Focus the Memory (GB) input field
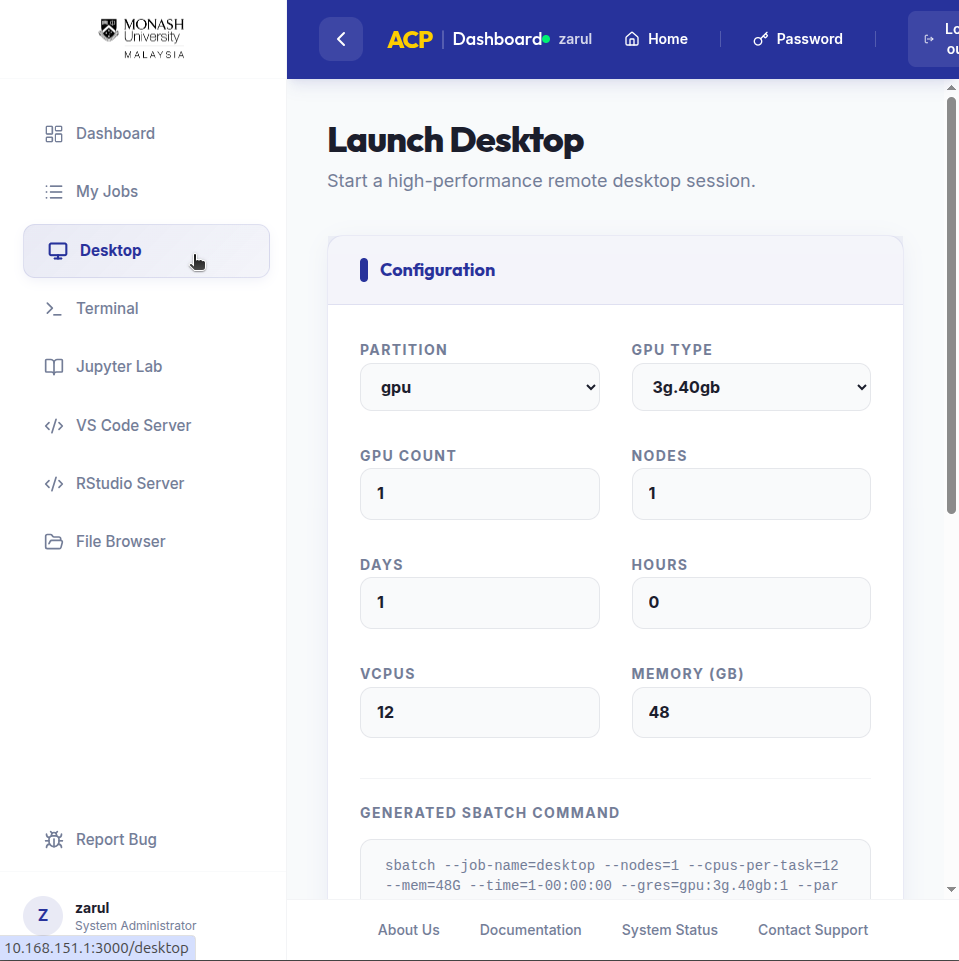The height and width of the screenshot is (961, 959). point(751,712)
